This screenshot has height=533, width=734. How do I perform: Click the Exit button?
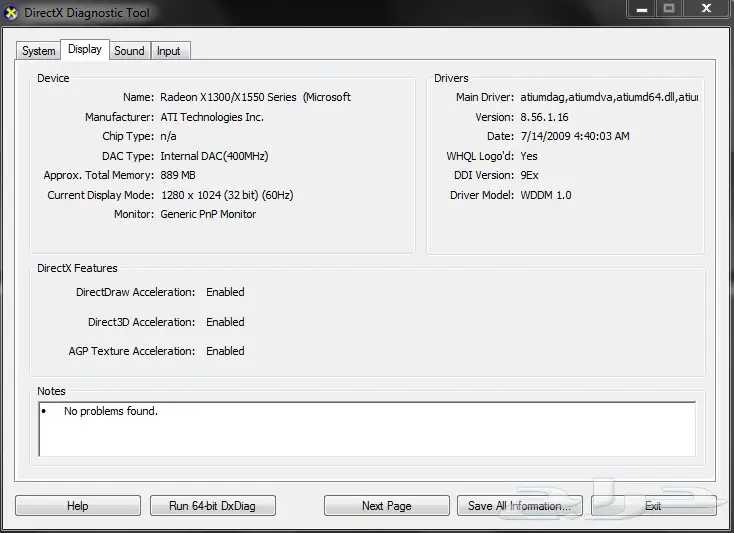pos(653,506)
